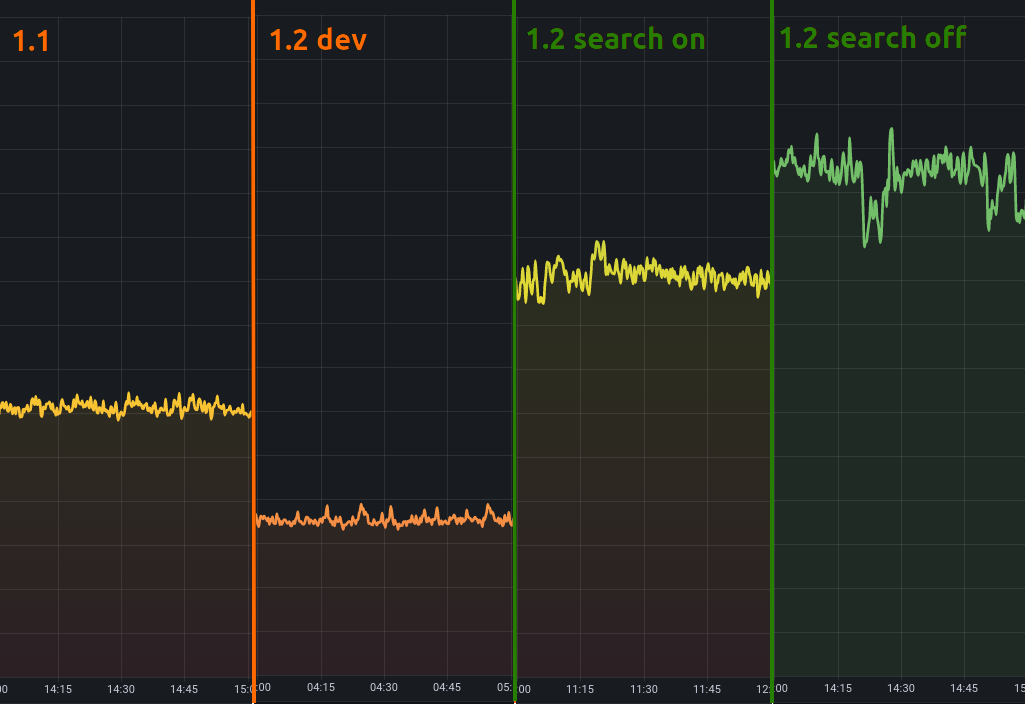The image size is (1025, 704).
Task: Click 14:30 tick in the search off panel
Action: pos(901,688)
